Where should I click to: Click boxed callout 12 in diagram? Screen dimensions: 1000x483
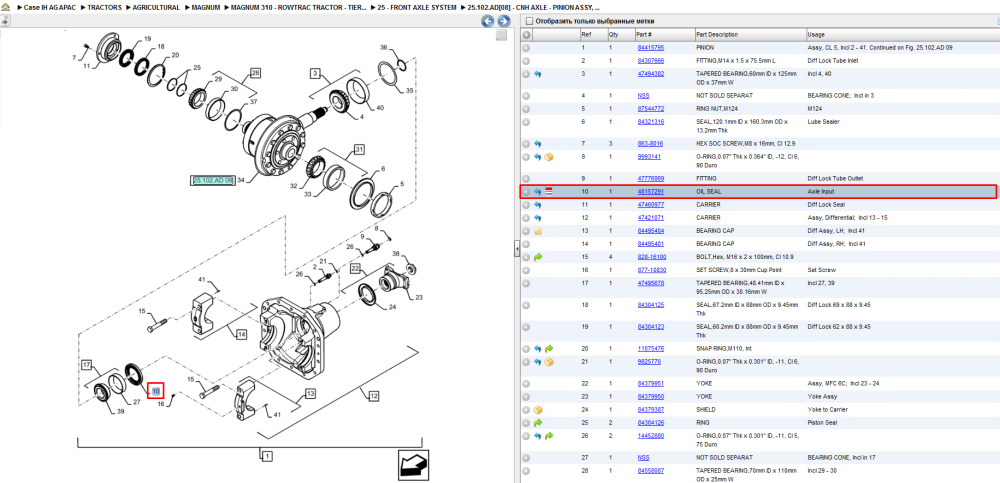373,396
